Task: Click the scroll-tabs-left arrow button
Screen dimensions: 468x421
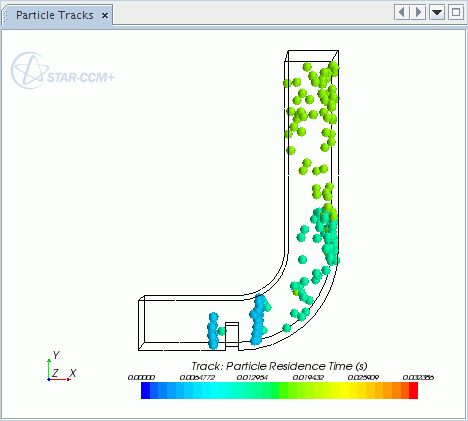Action: (402, 13)
